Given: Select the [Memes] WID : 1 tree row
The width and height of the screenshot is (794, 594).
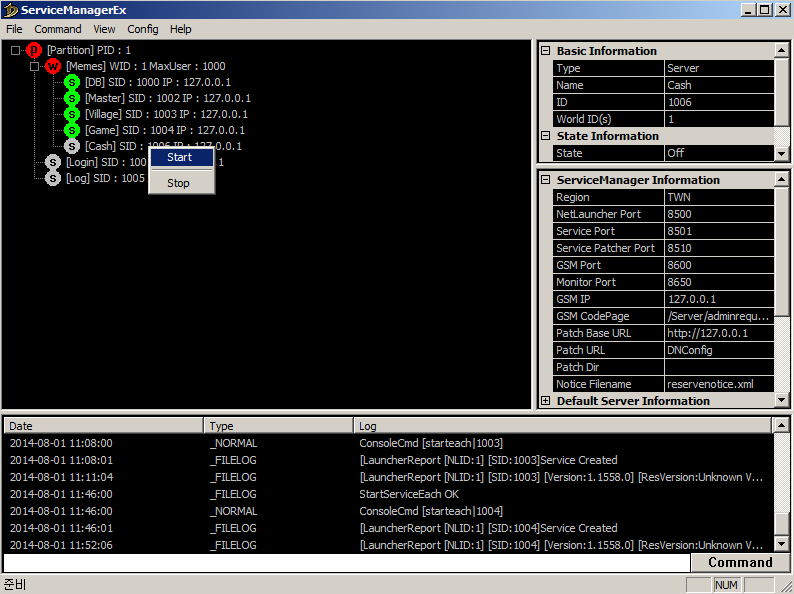Looking at the screenshot, I should coord(146,66).
